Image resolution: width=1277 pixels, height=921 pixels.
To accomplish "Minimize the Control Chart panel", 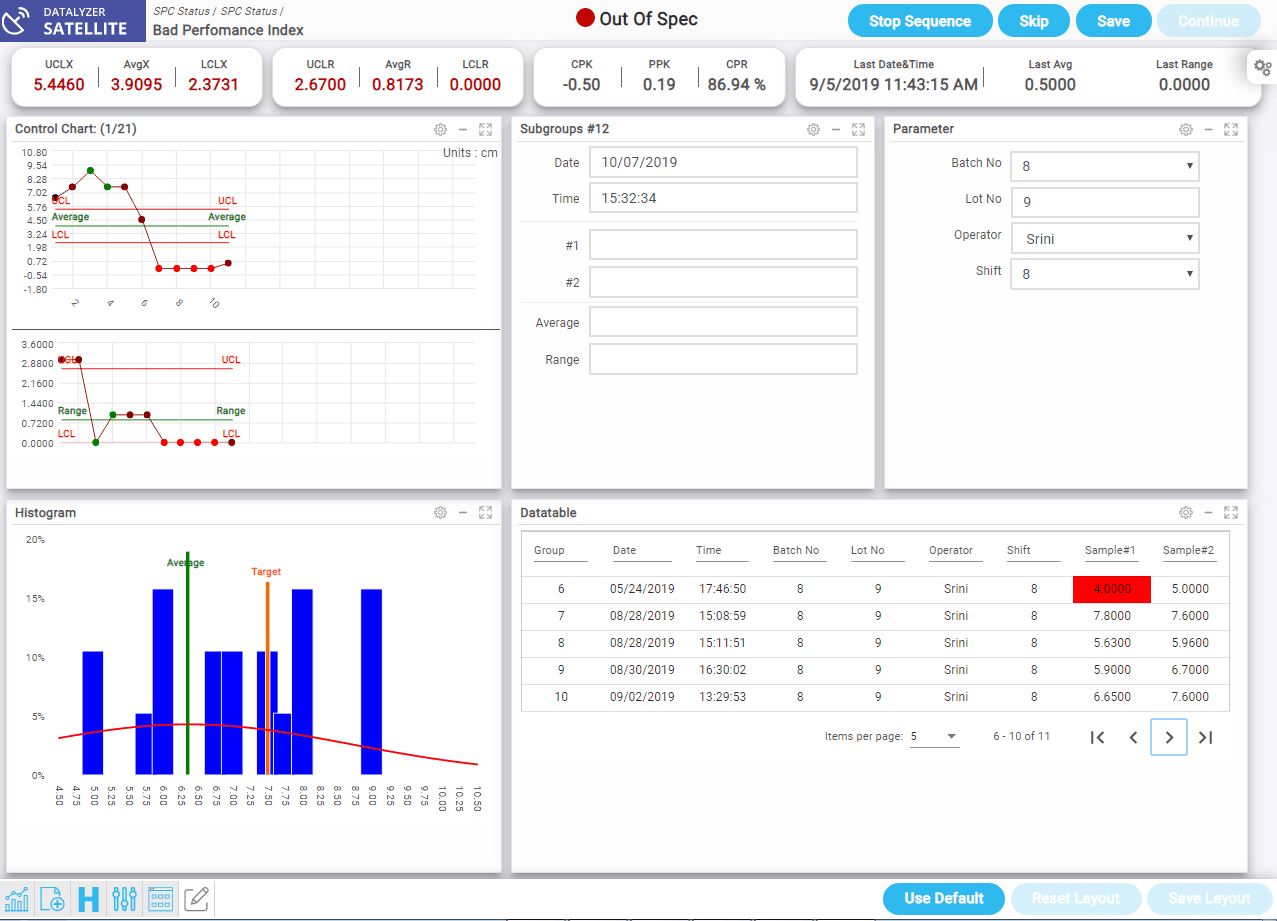I will coord(462,129).
